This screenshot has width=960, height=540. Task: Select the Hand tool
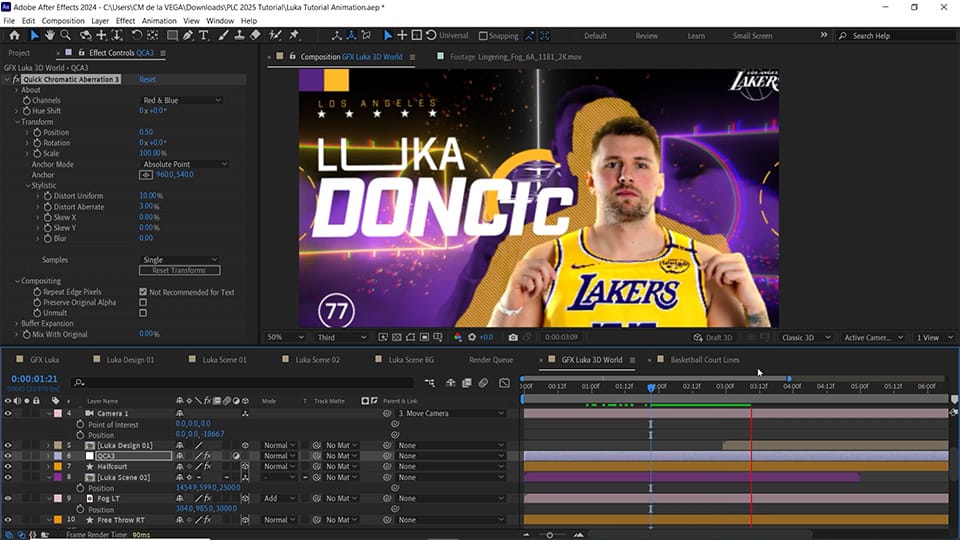(50, 36)
